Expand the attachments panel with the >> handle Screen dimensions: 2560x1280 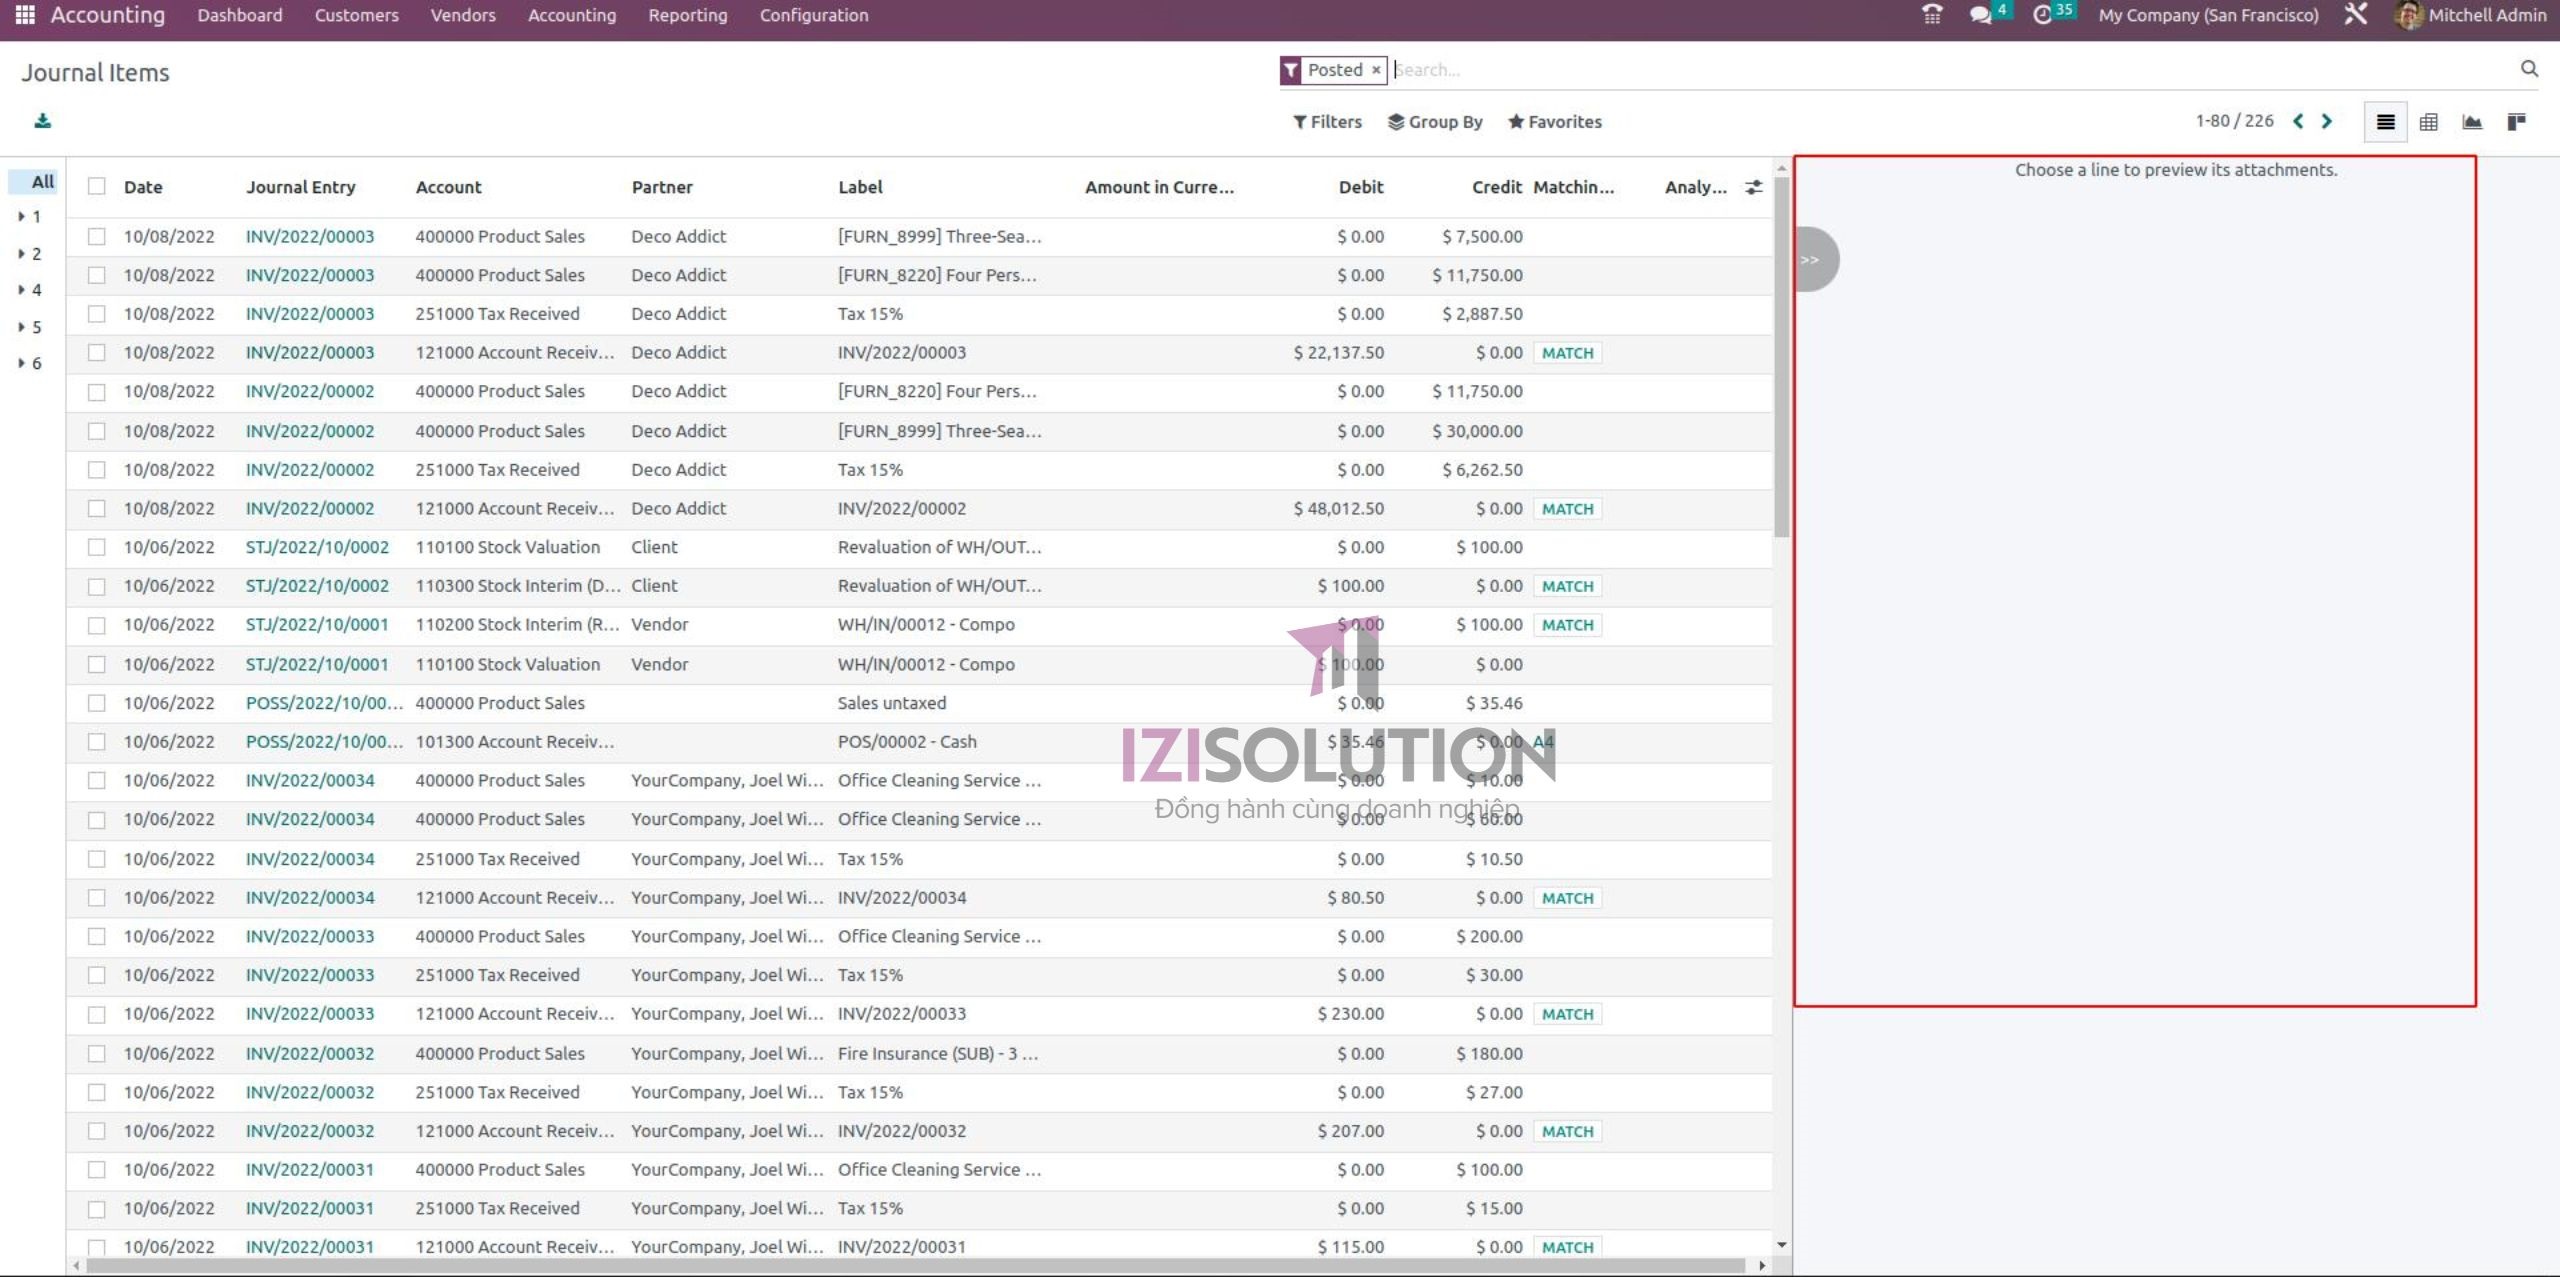pos(1812,258)
